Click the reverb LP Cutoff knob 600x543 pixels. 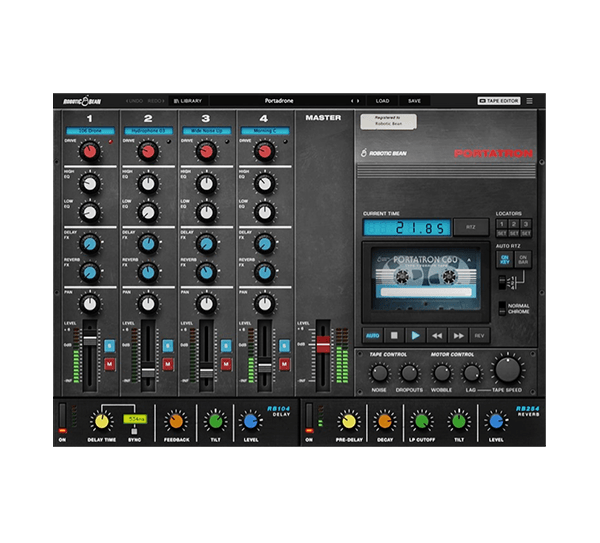[x=422, y=421]
